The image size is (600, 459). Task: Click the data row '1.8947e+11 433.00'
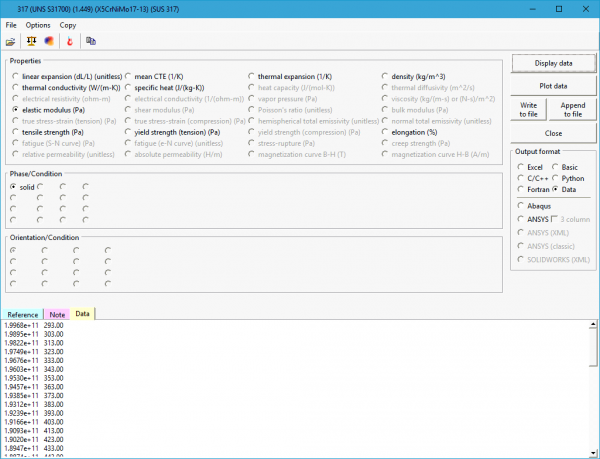tap(34, 449)
